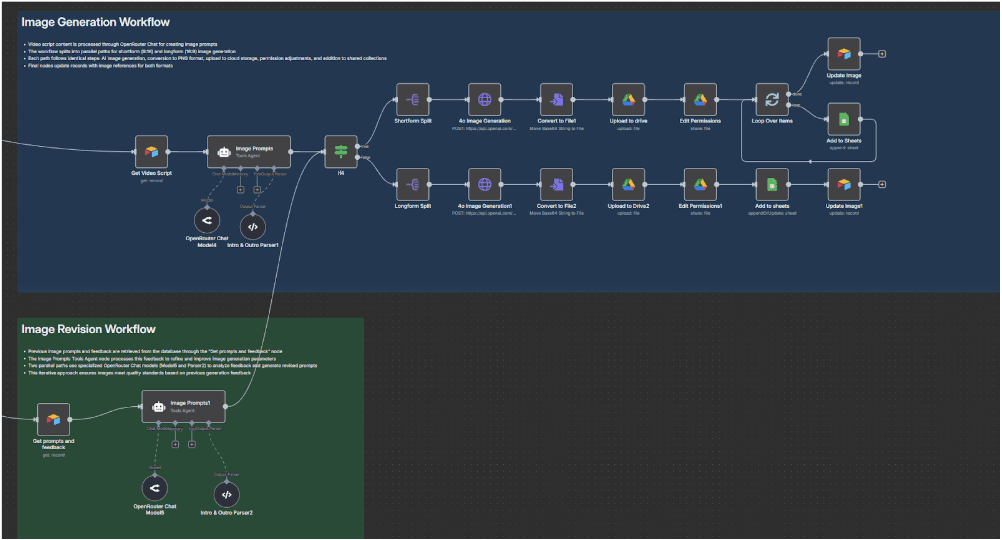Add a Tool sub-node to Image Prompts
Screen dimensions: 1002x540
click(x=257, y=189)
